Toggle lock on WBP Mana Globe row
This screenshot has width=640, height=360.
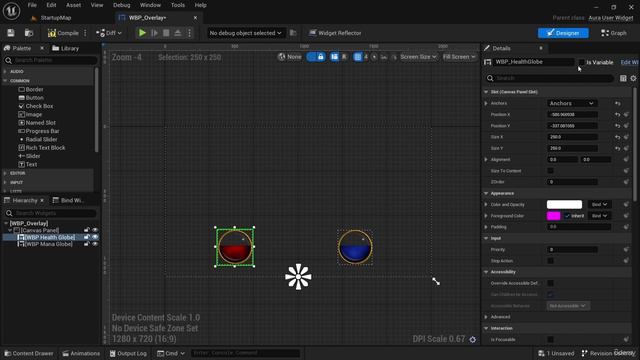(x=87, y=244)
